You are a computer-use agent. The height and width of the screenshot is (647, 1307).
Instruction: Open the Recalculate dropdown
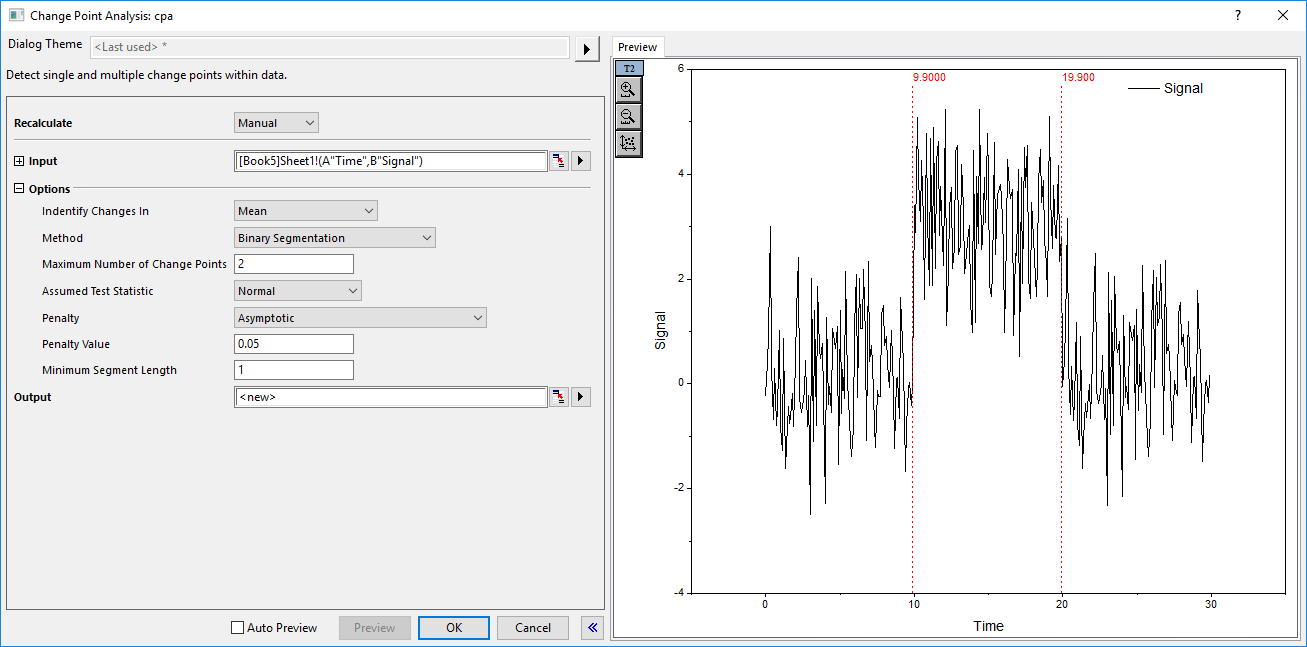click(277, 123)
